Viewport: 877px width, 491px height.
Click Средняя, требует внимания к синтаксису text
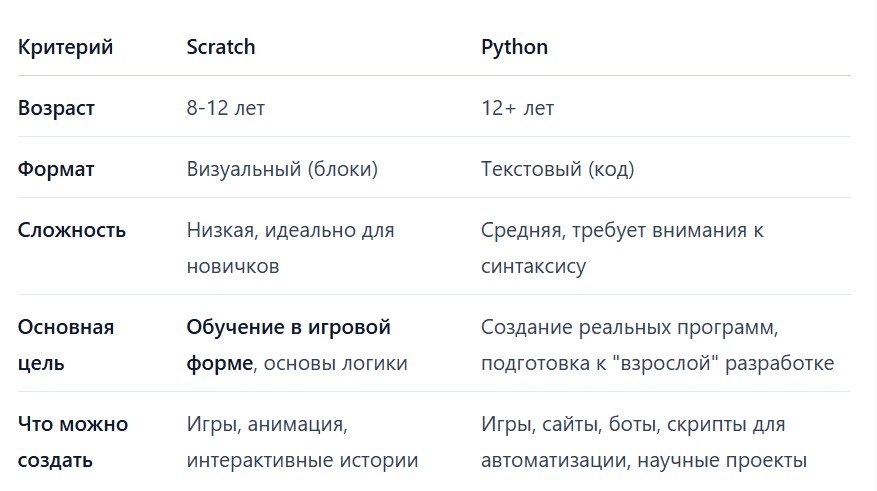point(623,248)
